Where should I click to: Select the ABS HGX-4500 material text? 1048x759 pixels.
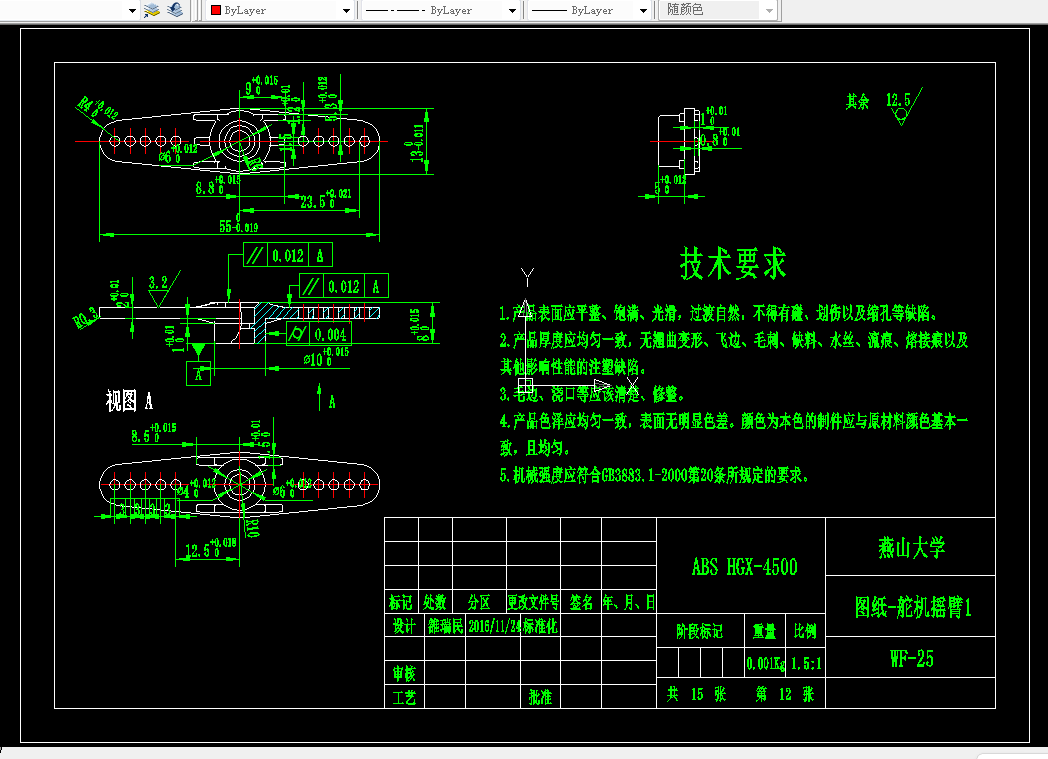coord(745,567)
